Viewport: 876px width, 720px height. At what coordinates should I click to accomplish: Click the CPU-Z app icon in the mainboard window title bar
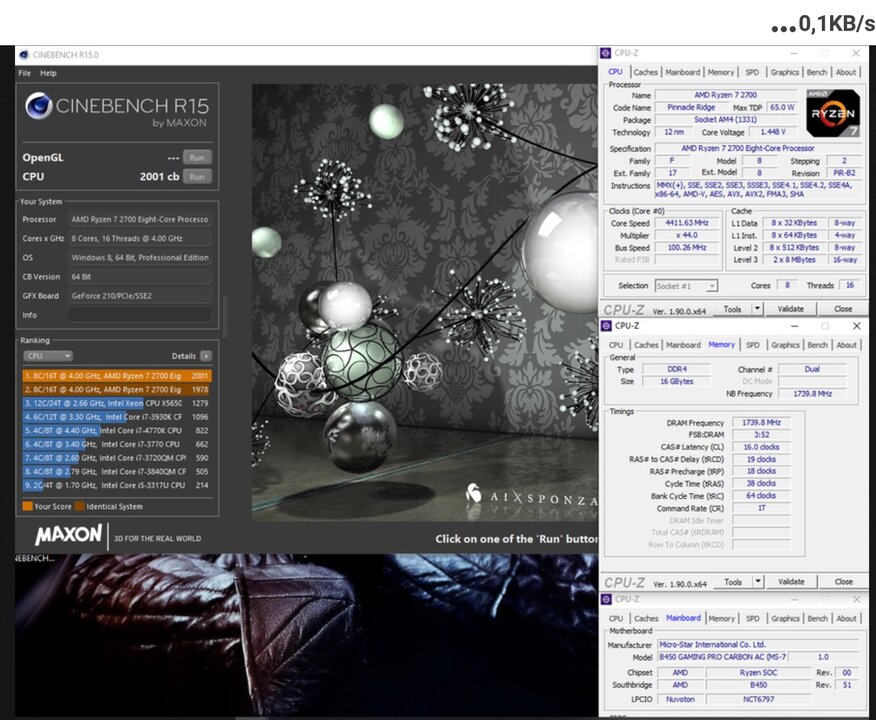606,599
